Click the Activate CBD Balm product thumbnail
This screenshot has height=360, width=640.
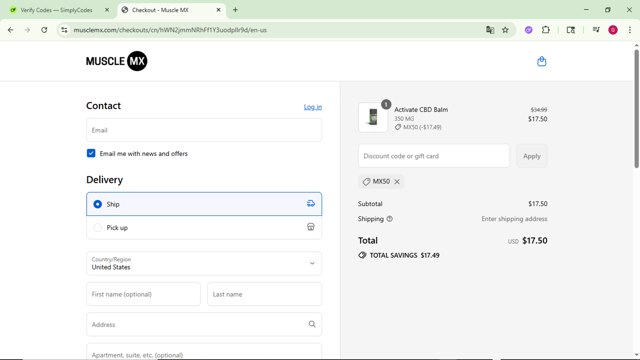373,117
